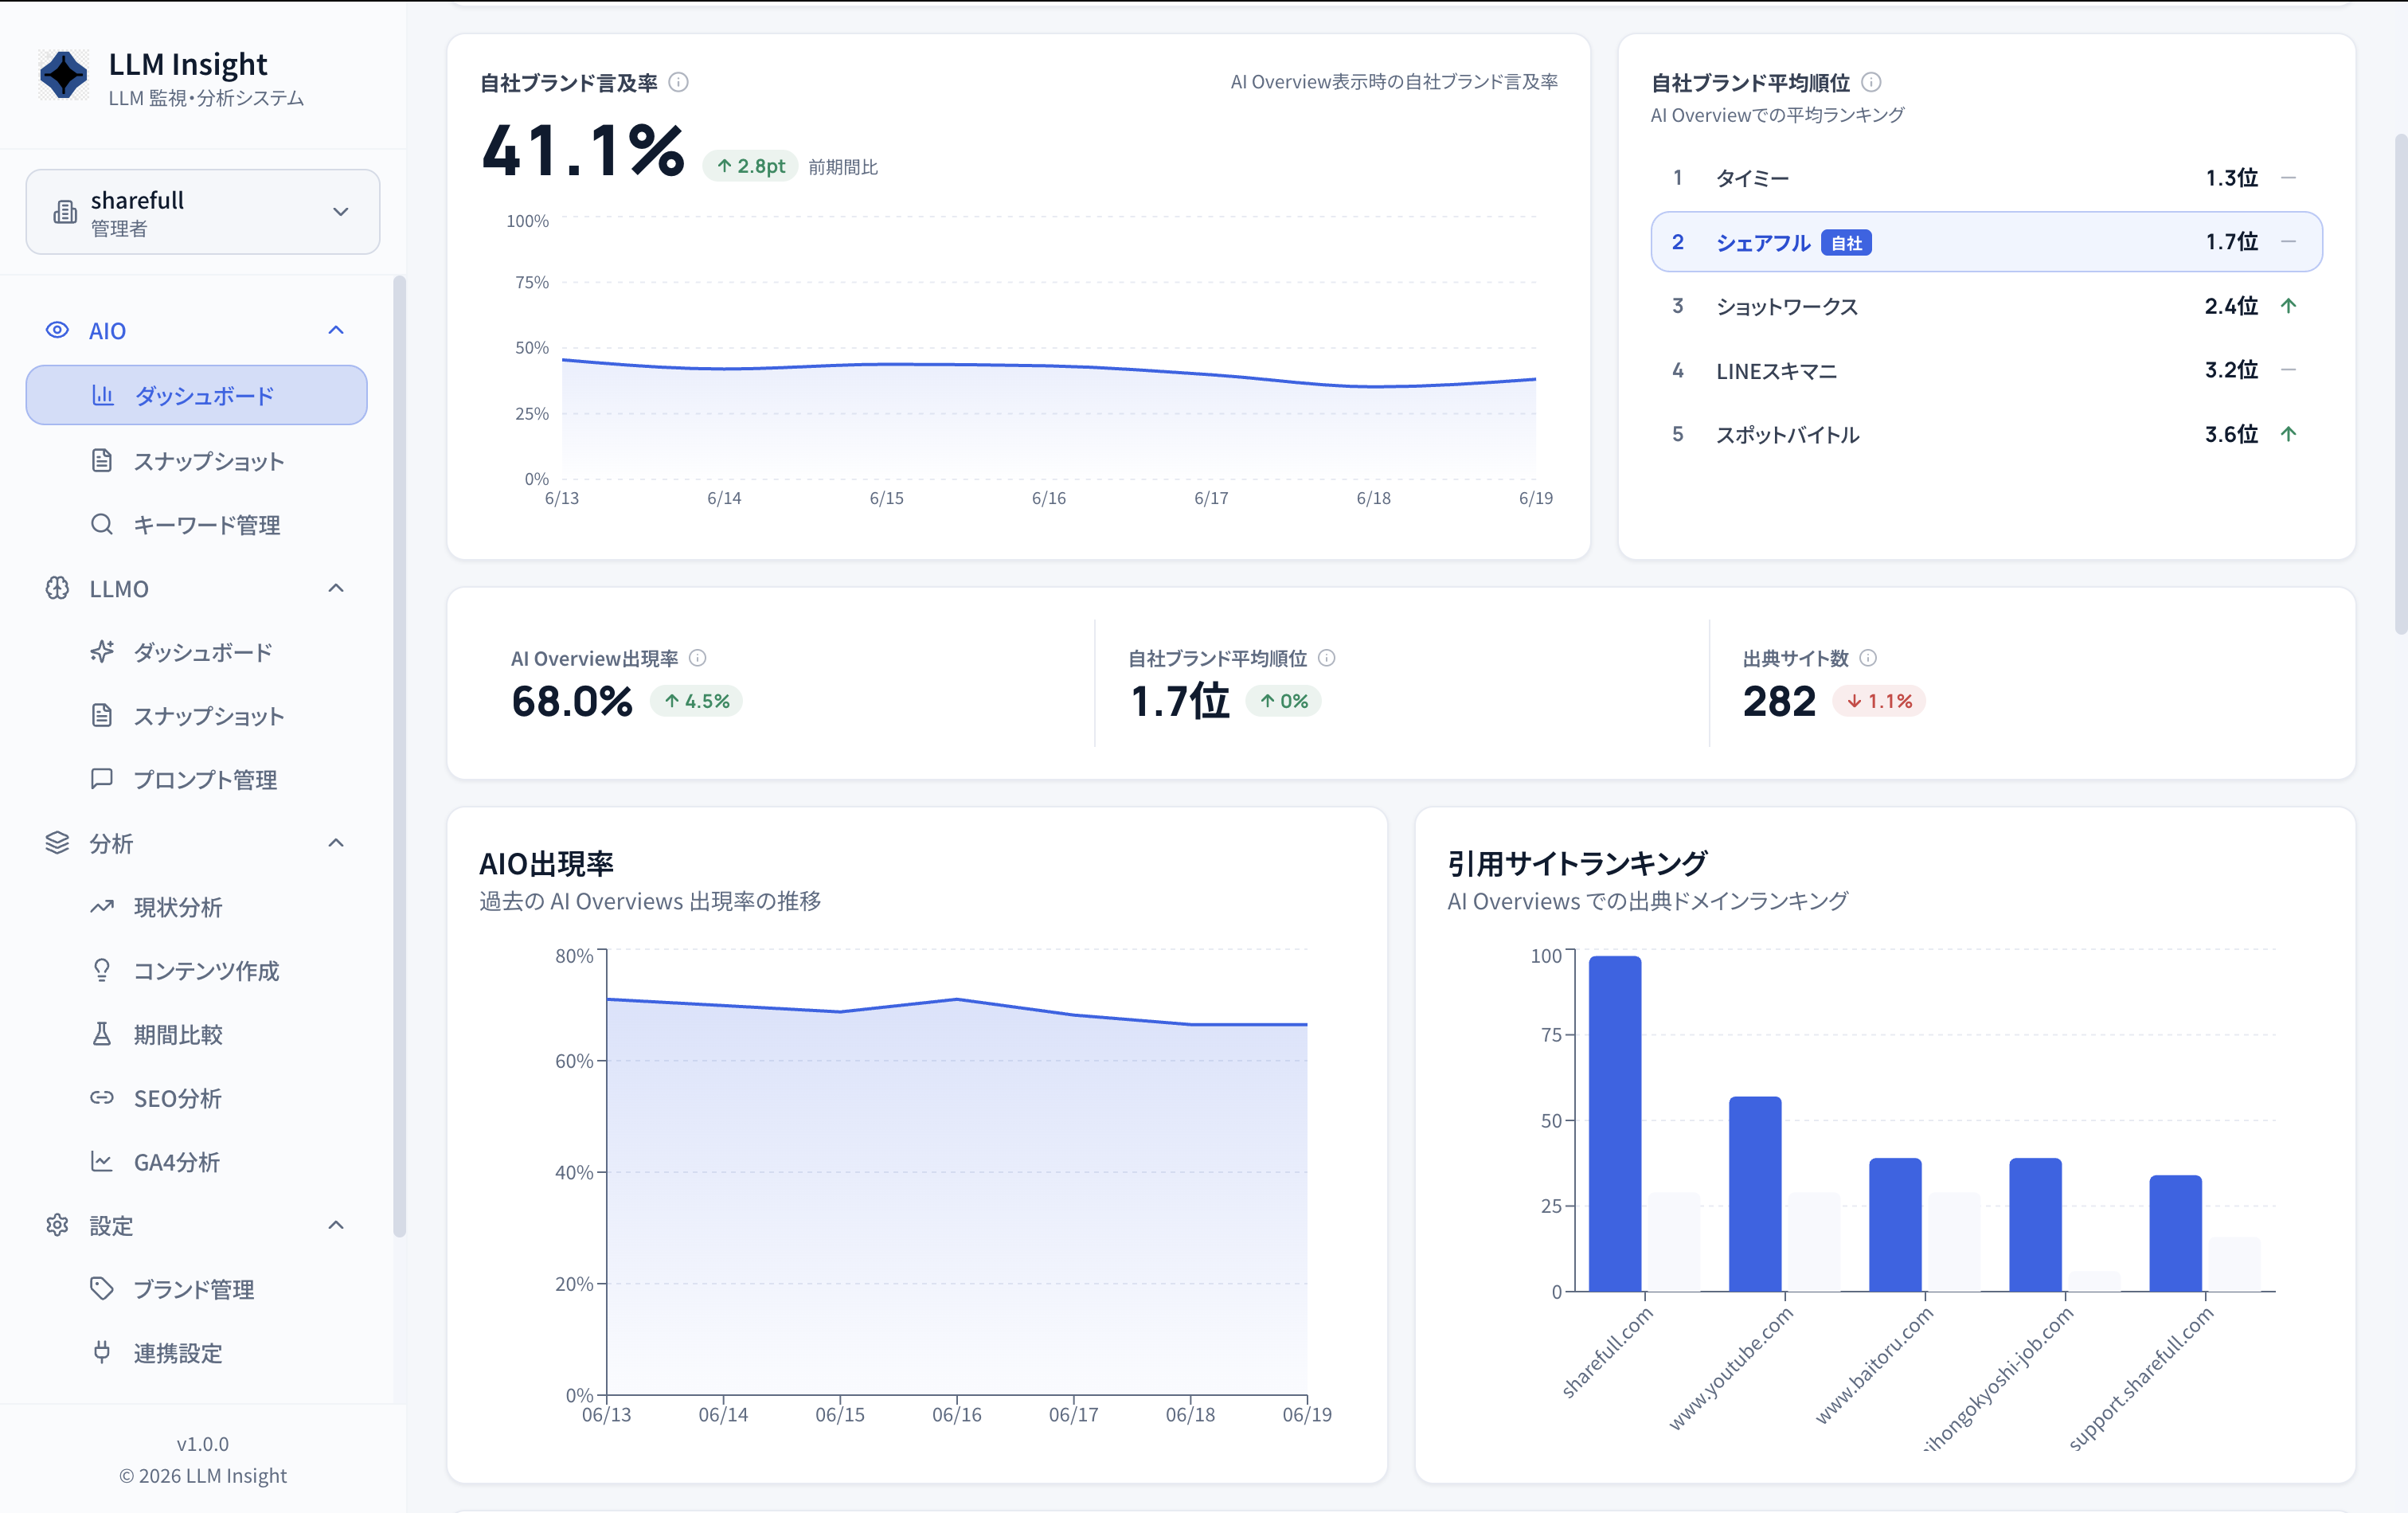
Task: Collapse the 設定 section chevron
Action: [336, 1225]
